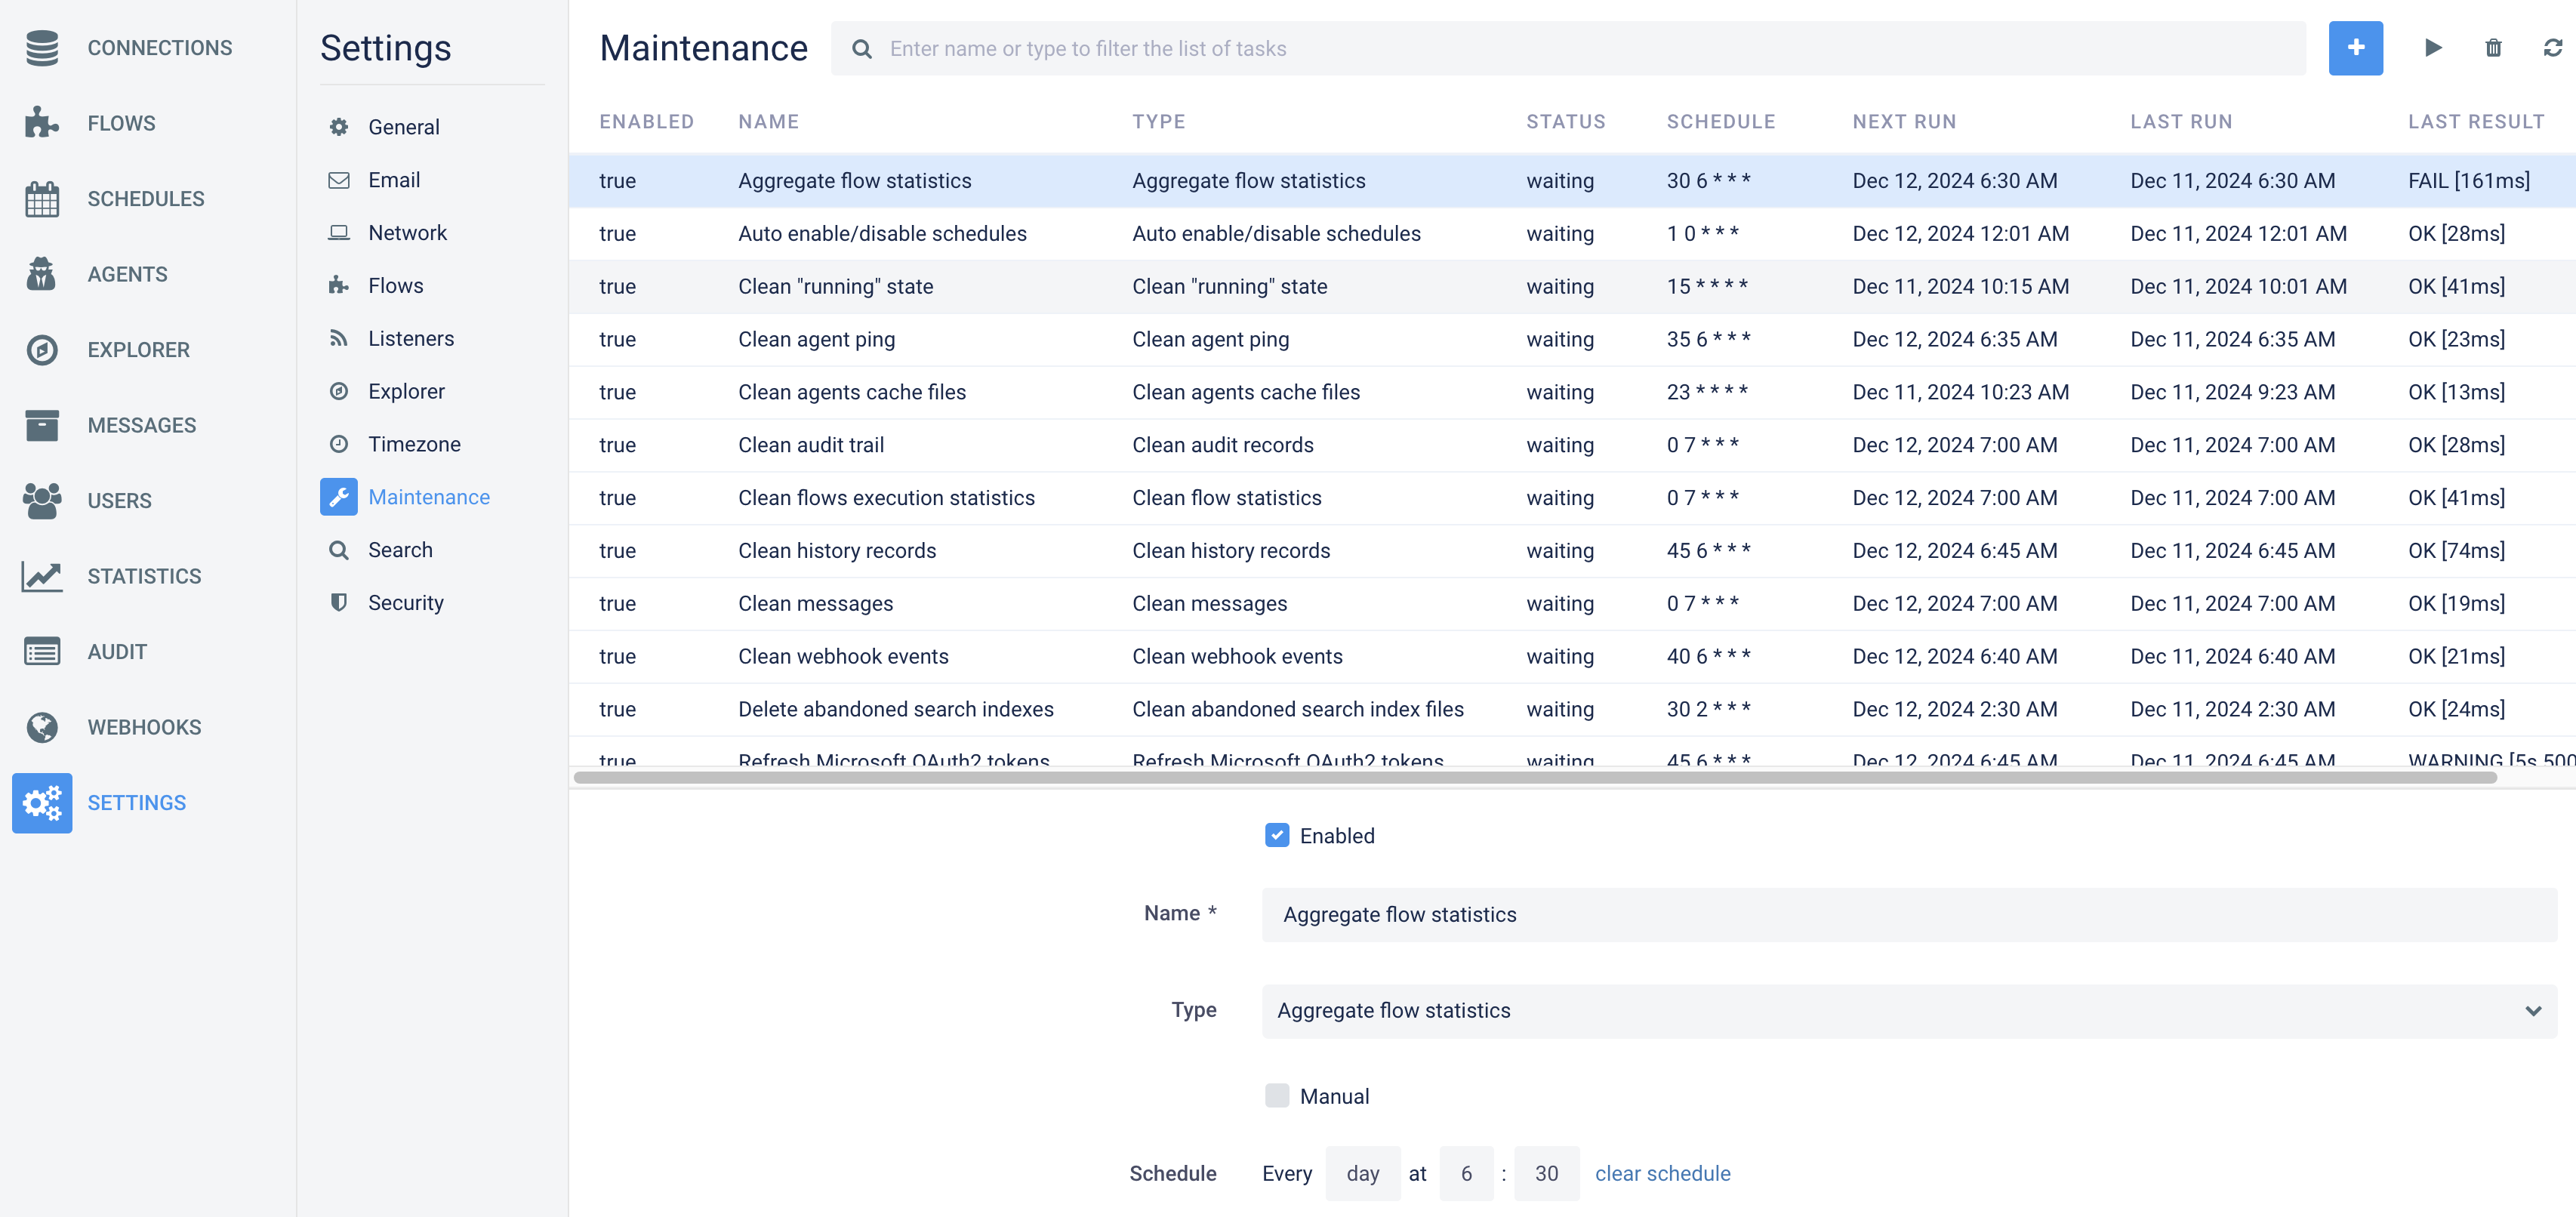
Task: Click the Email envelope icon
Action: click(x=339, y=180)
